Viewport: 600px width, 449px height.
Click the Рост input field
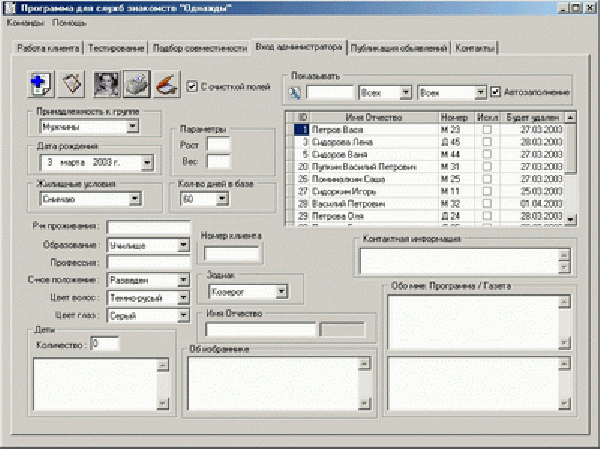tap(218, 144)
